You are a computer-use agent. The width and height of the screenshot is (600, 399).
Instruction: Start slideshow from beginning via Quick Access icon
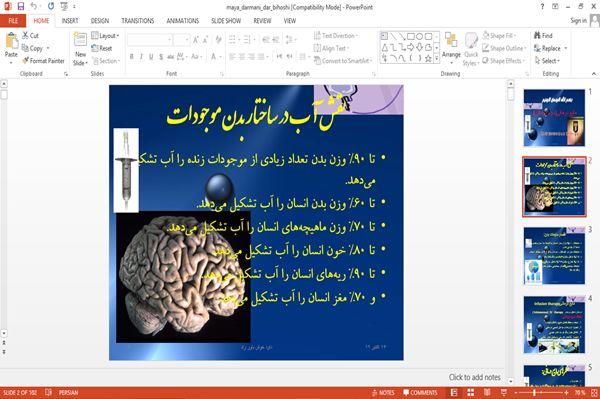[x=64, y=6]
